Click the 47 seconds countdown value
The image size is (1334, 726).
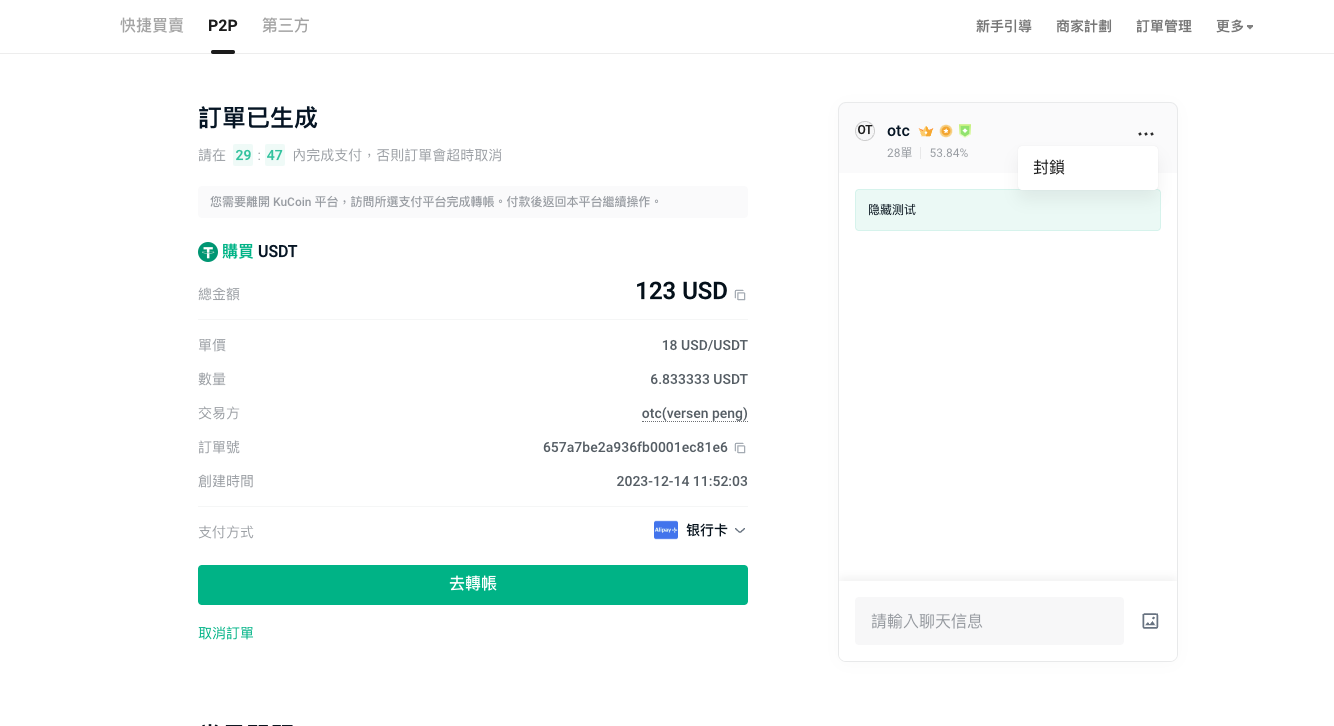tap(274, 155)
